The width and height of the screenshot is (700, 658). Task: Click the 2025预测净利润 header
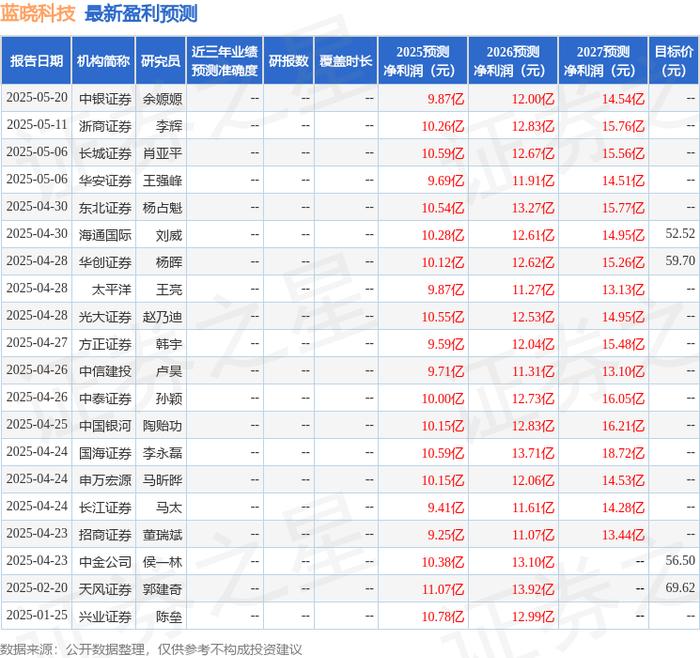pyautogui.click(x=423, y=61)
